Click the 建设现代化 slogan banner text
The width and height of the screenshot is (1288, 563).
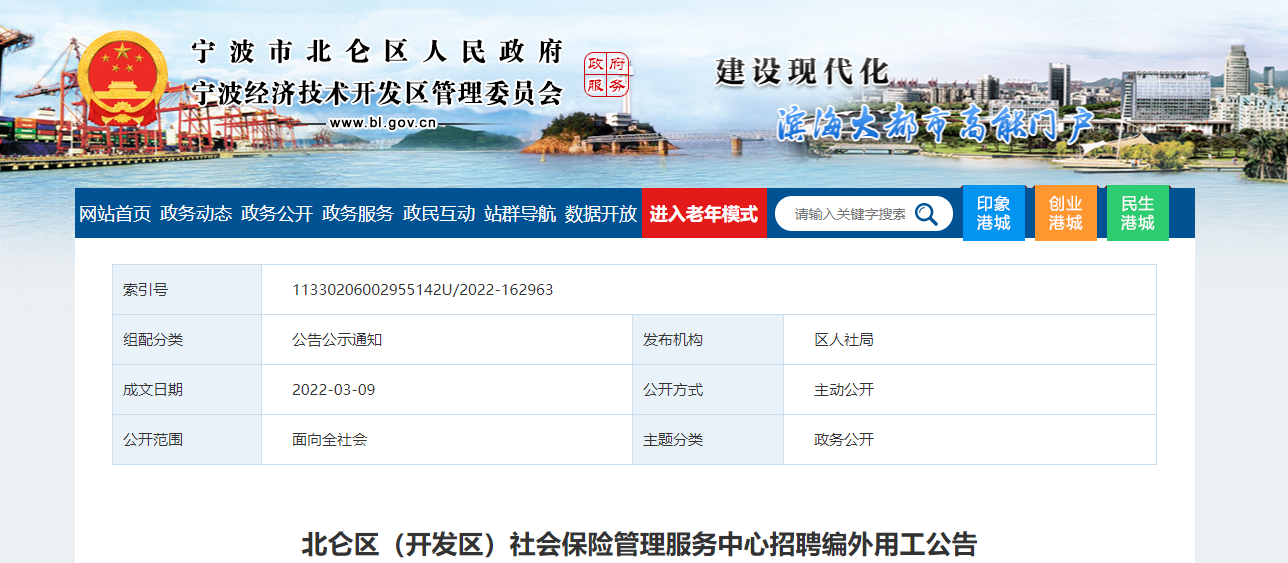click(802, 72)
